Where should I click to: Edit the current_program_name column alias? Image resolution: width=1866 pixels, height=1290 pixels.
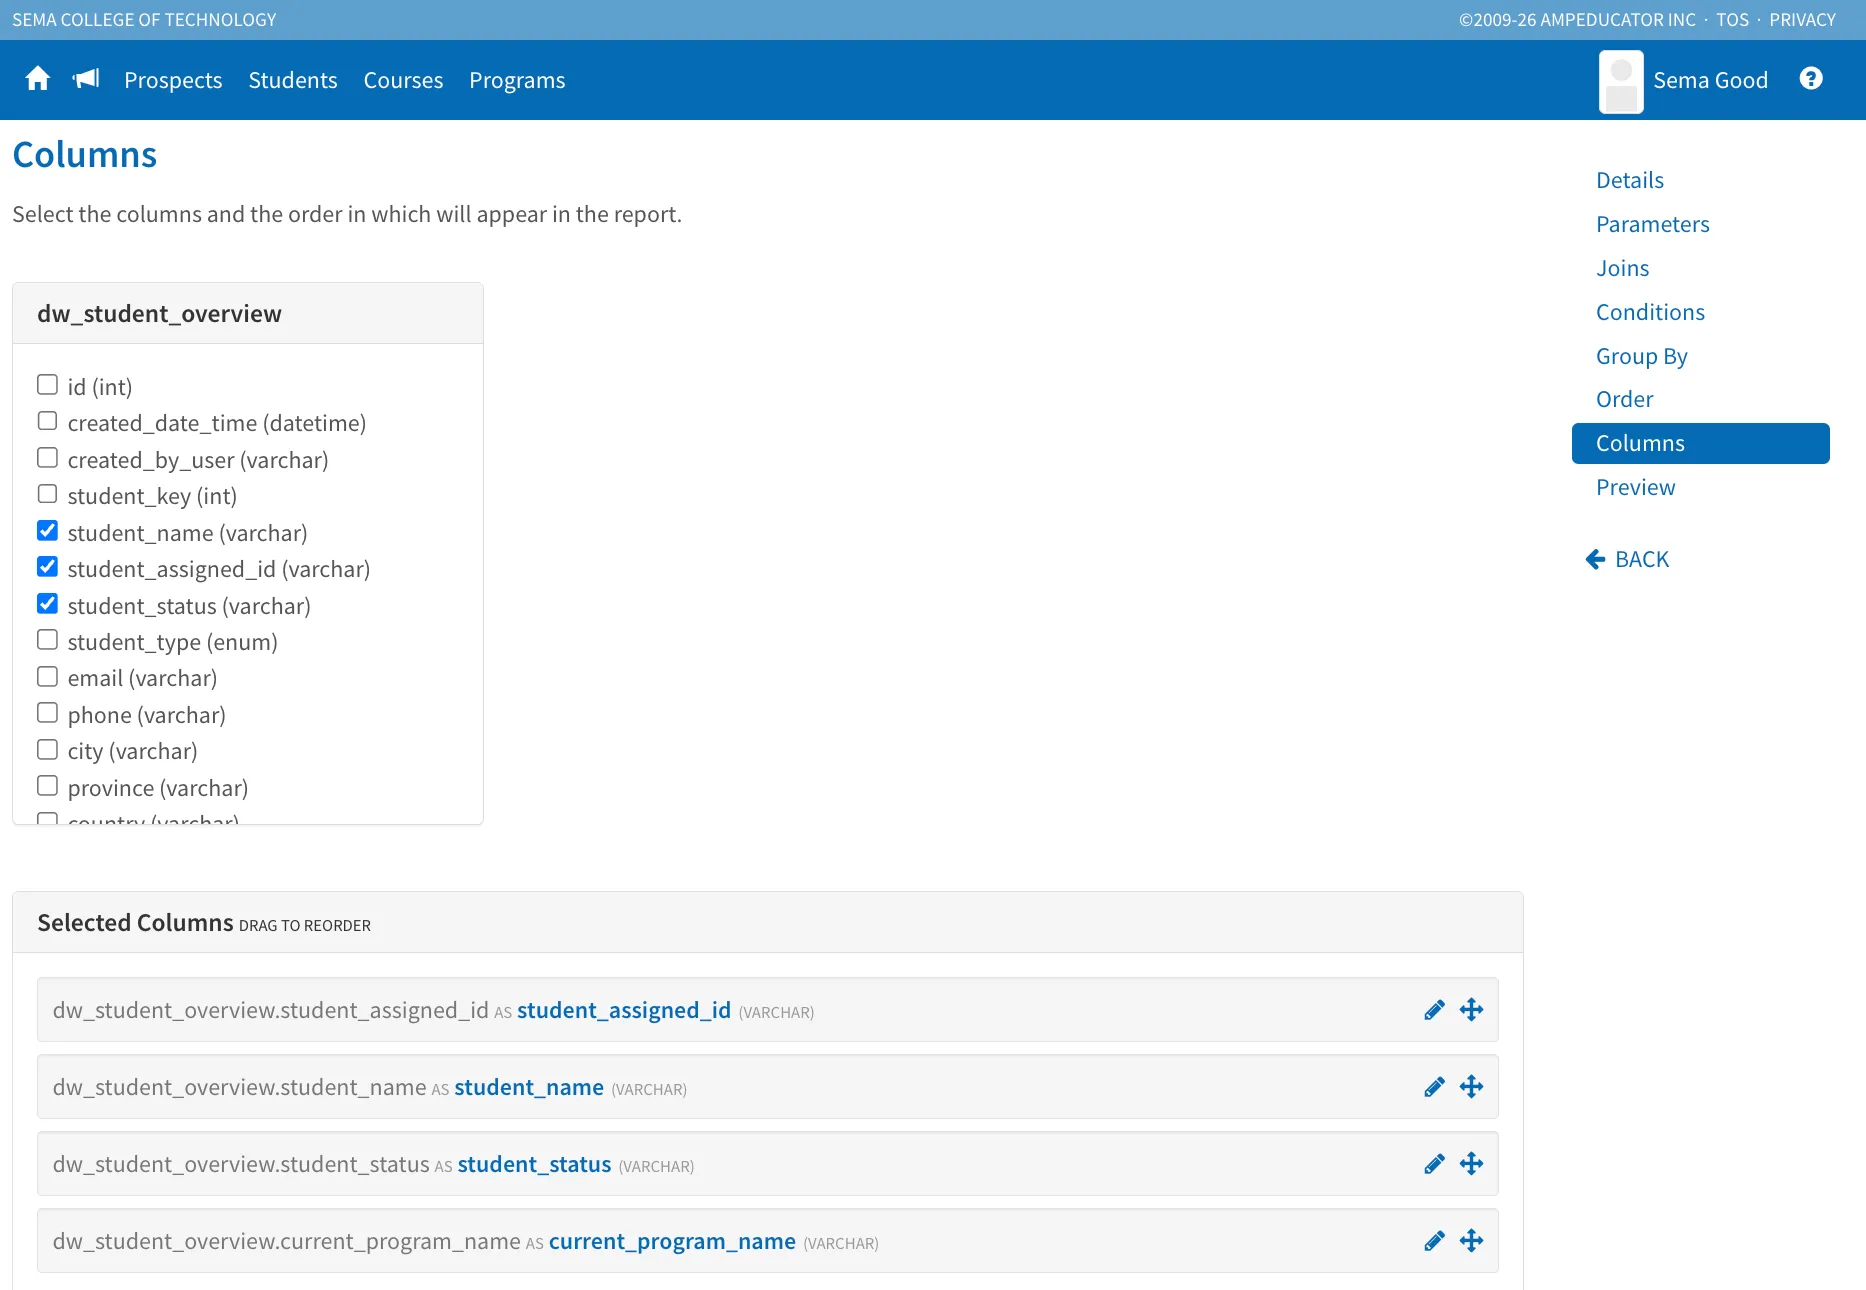[1434, 1241]
